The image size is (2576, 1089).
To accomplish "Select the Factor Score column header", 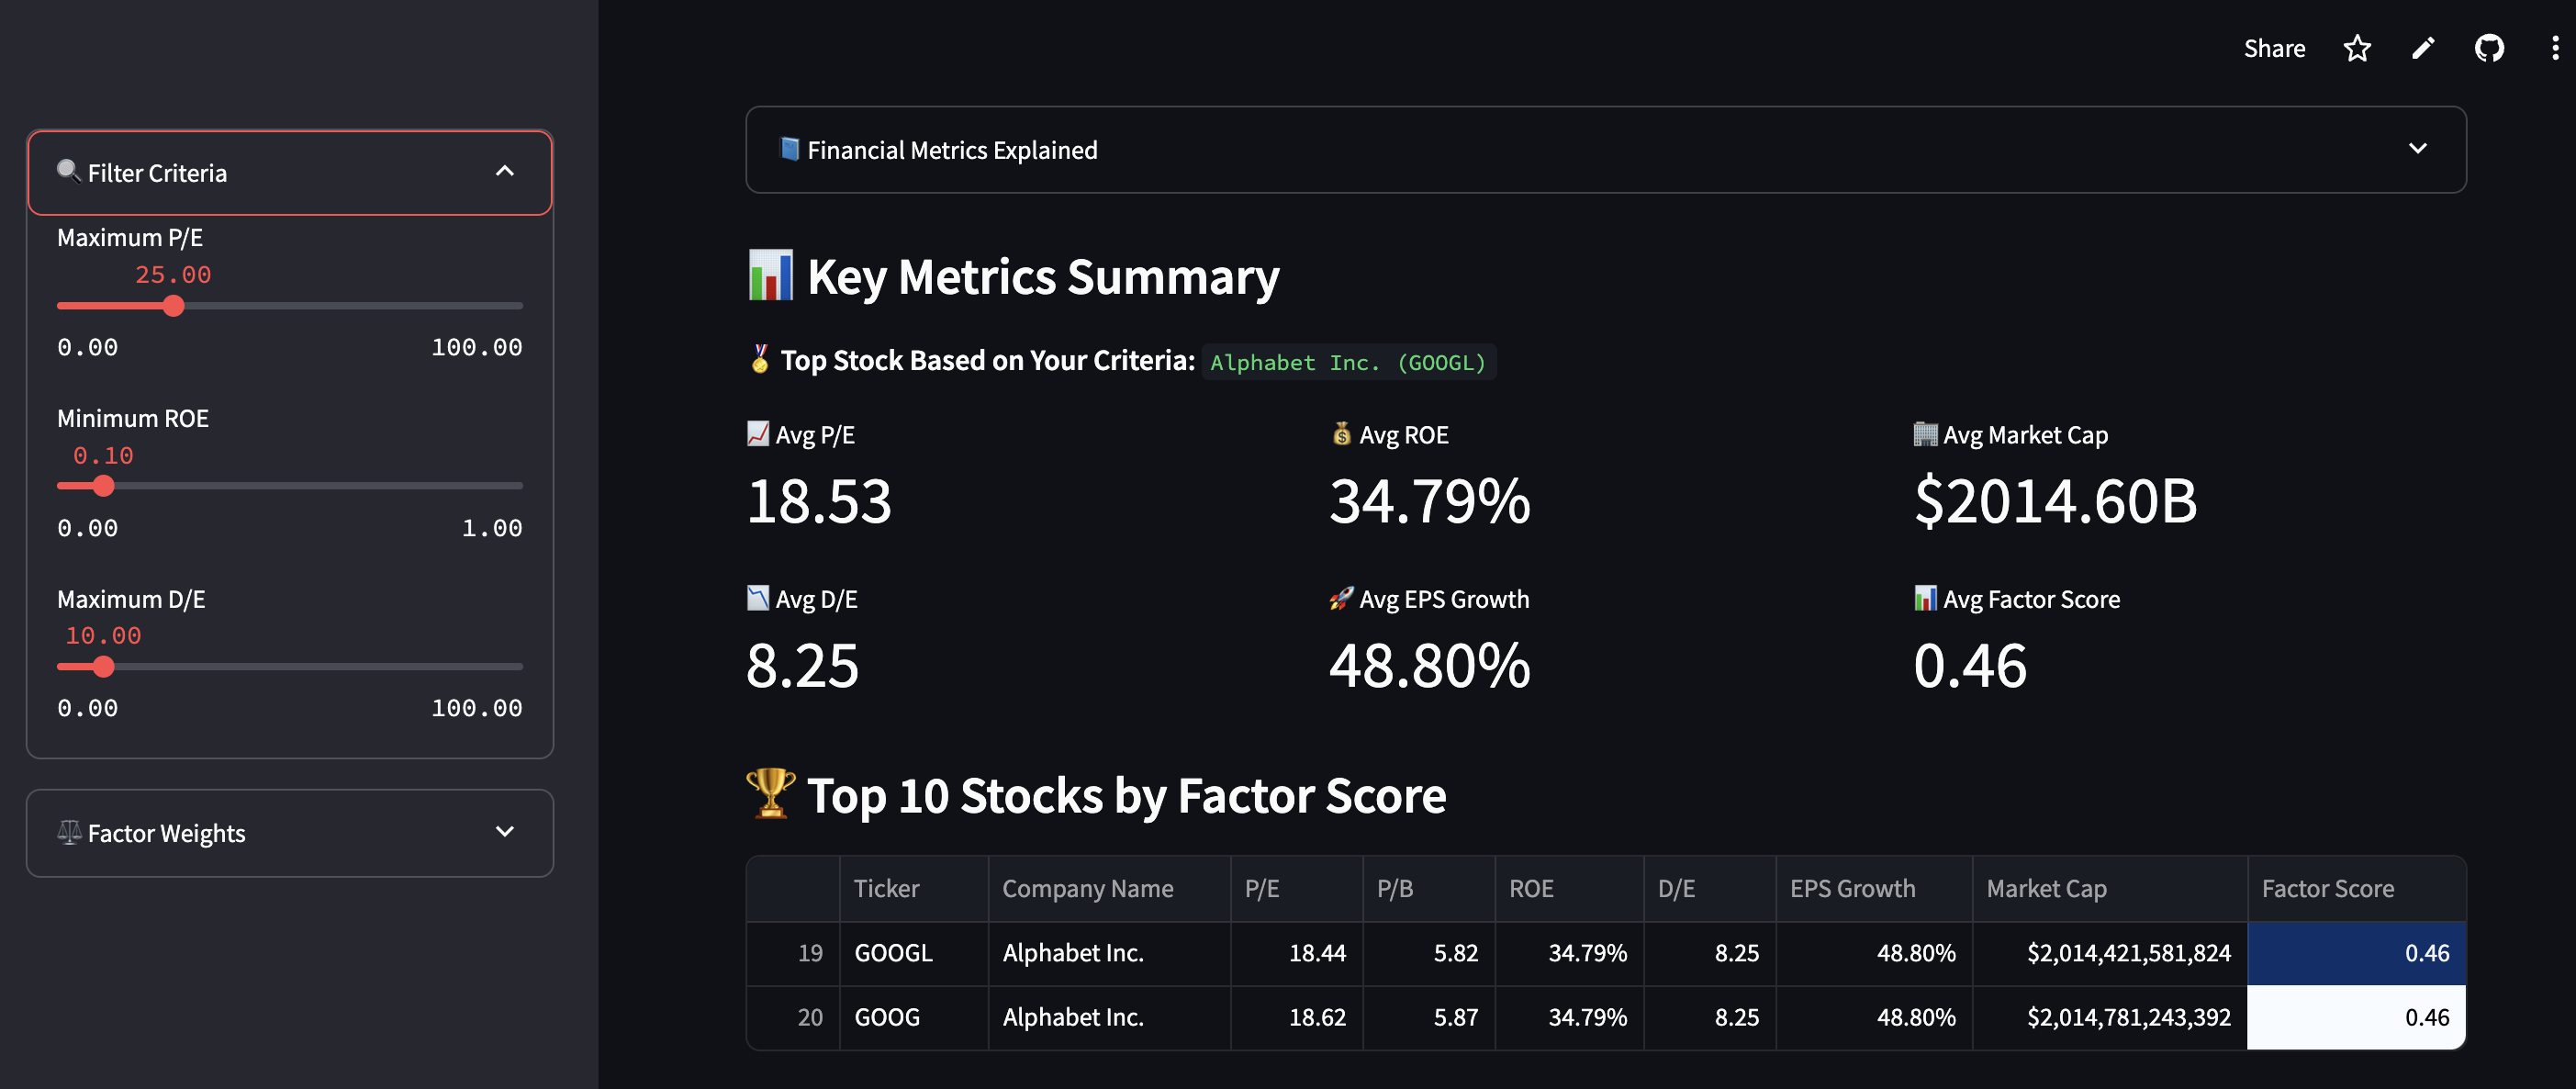I will pos(2327,888).
